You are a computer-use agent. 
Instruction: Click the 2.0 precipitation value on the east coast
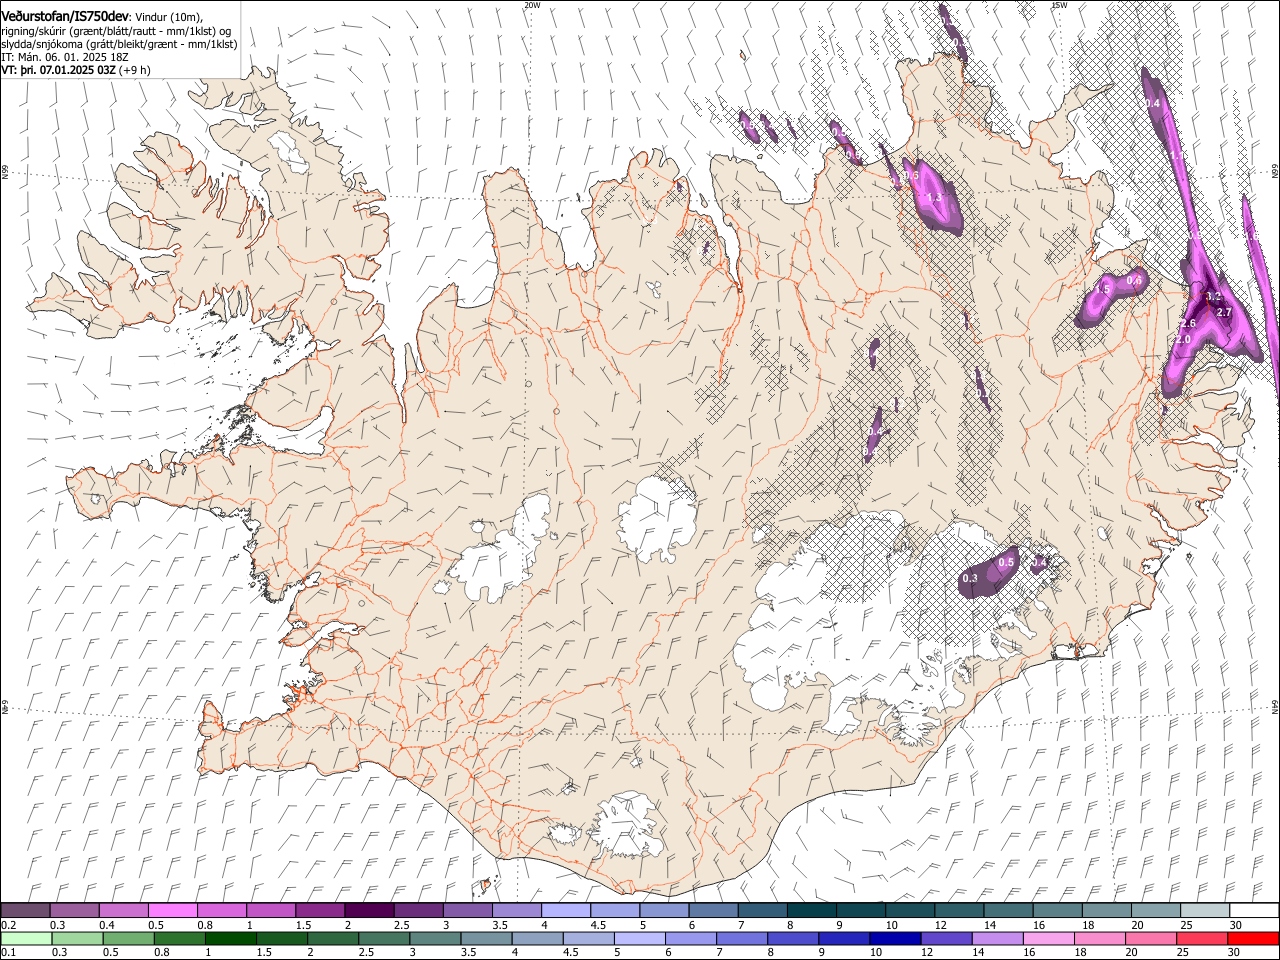[x=1182, y=340]
